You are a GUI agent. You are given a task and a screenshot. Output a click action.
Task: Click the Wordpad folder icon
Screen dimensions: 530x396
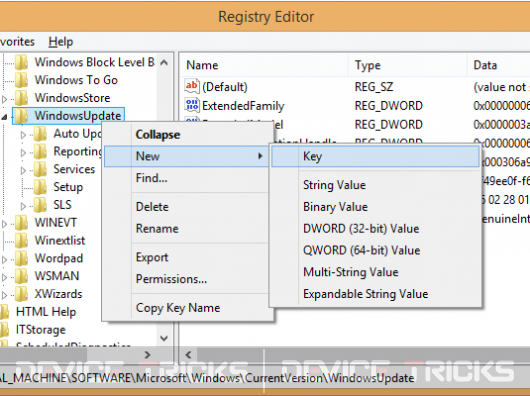tap(22, 258)
